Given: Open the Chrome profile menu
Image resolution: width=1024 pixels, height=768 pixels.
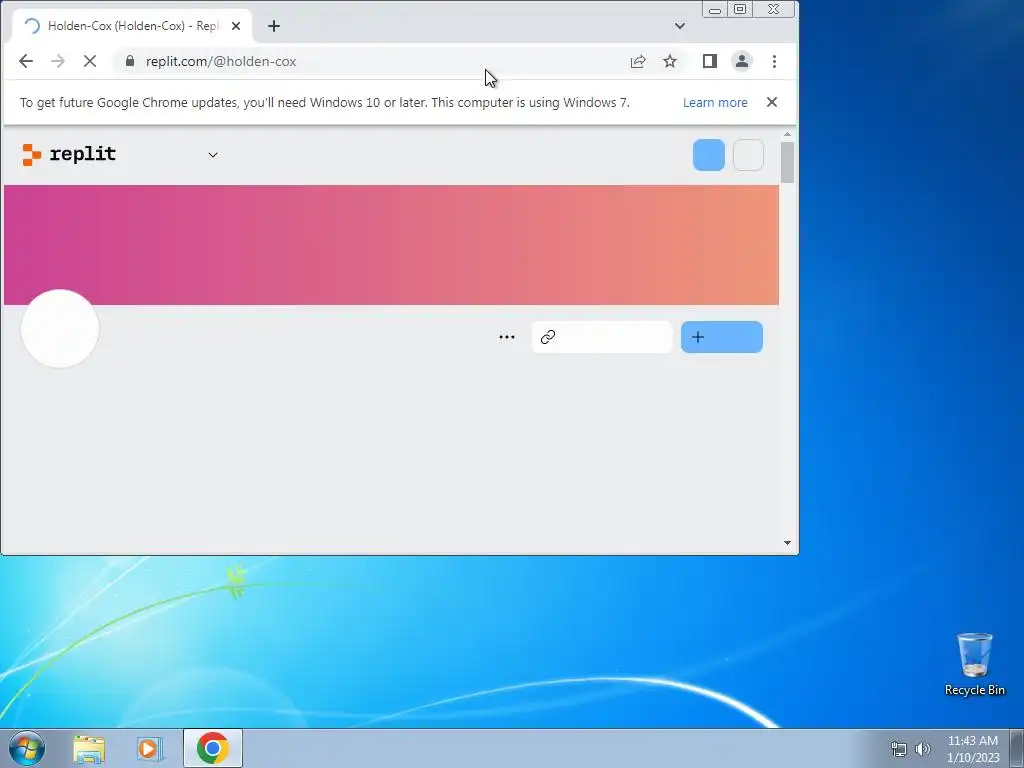Looking at the screenshot, I should 742,61.
